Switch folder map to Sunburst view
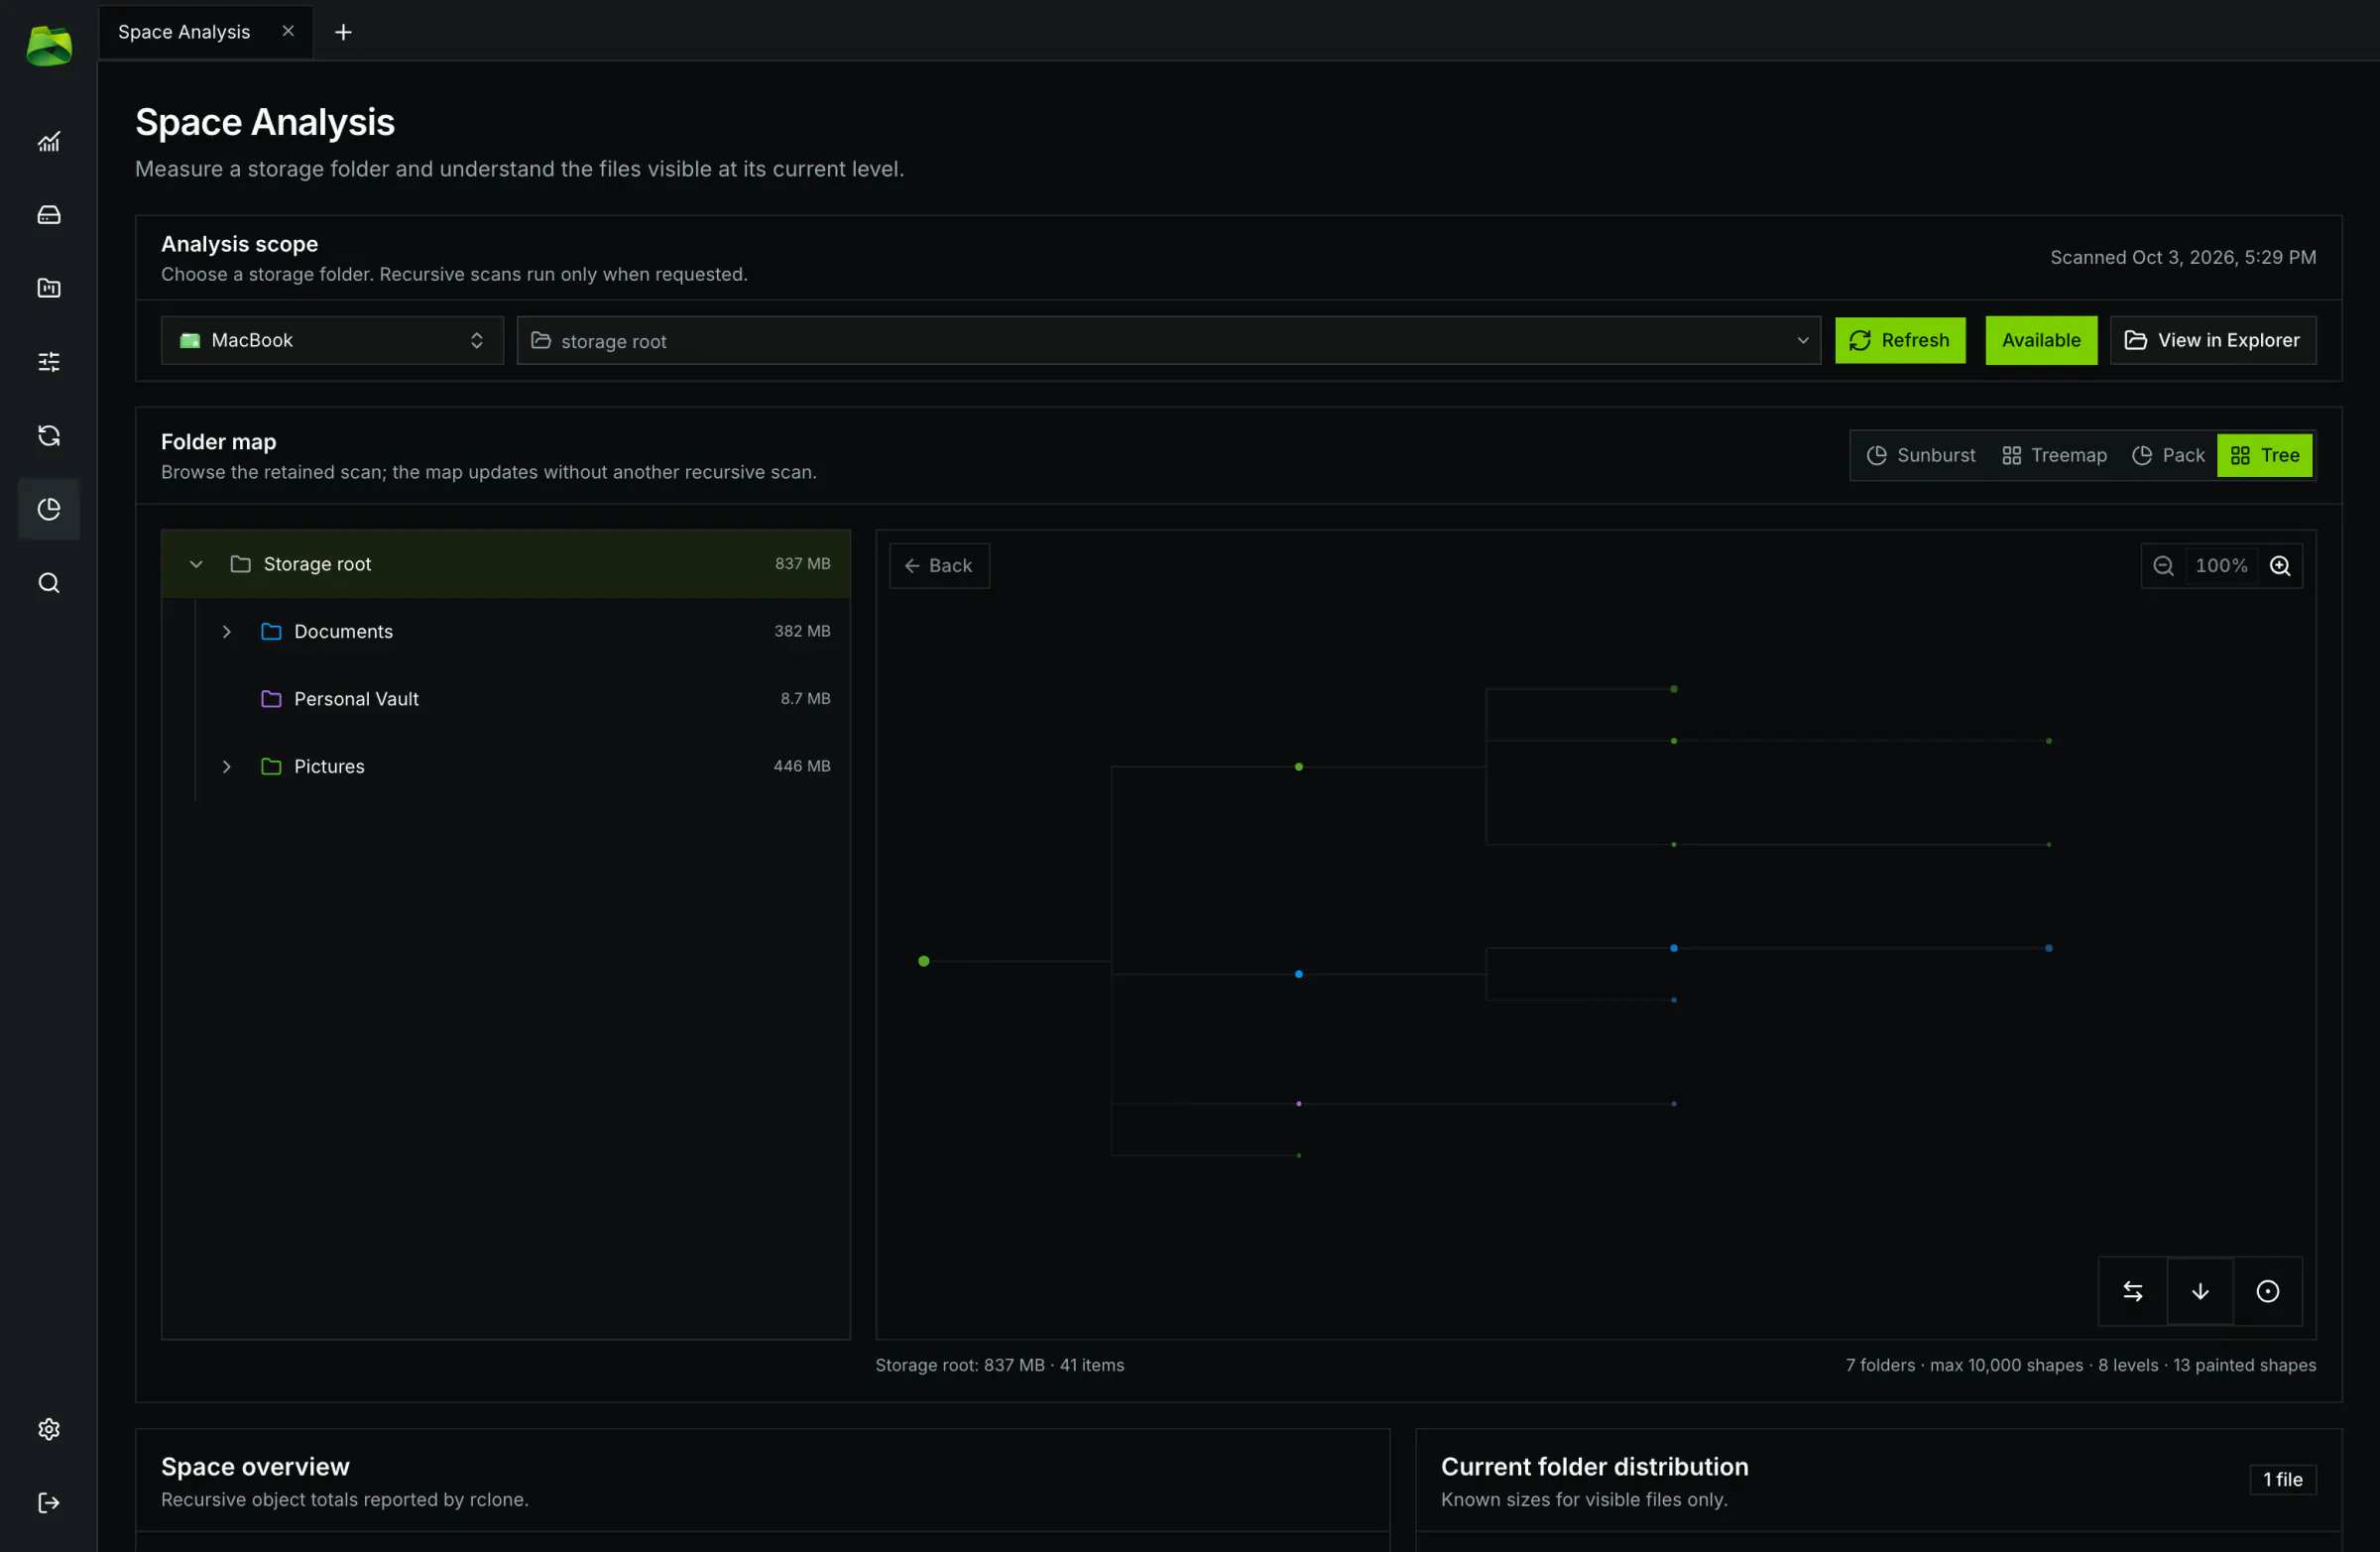The width and height of the screenshot is (2380, 1552). (1921, 455)
